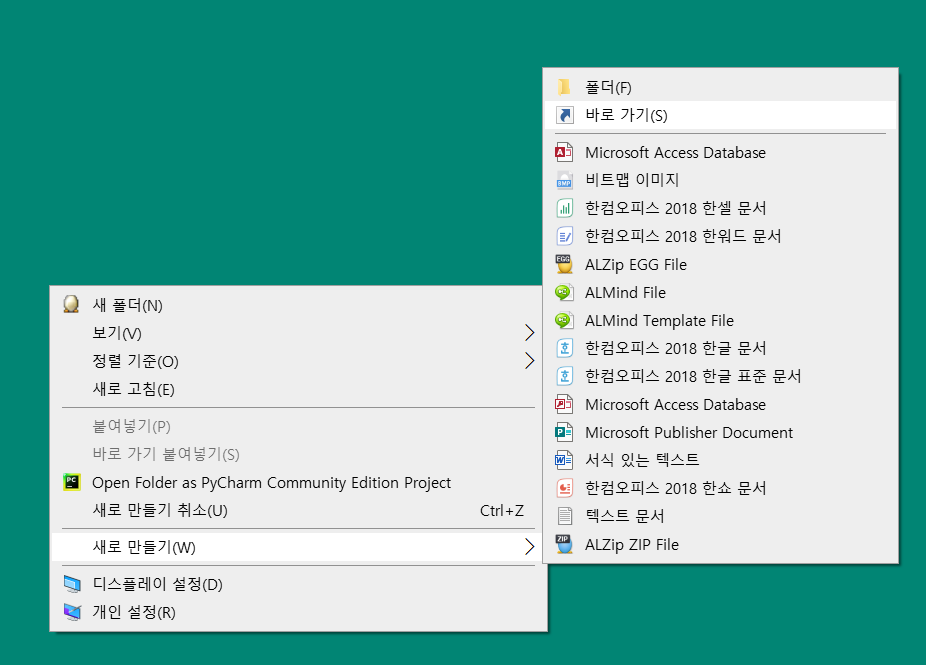926x665 pixels.
Task: Click the ALZip EGG File icon
Action: [x=565, y=264]
